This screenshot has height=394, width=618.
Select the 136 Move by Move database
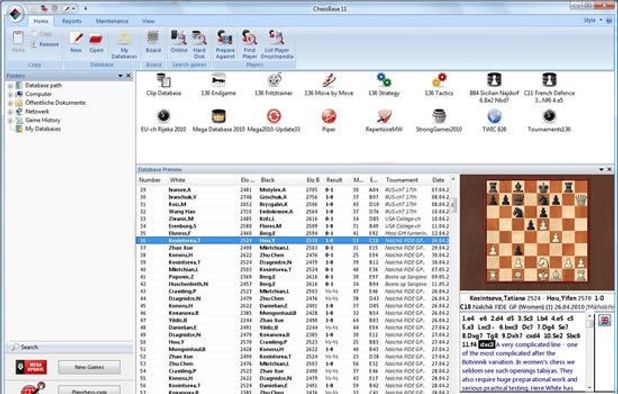click(329, 85)
